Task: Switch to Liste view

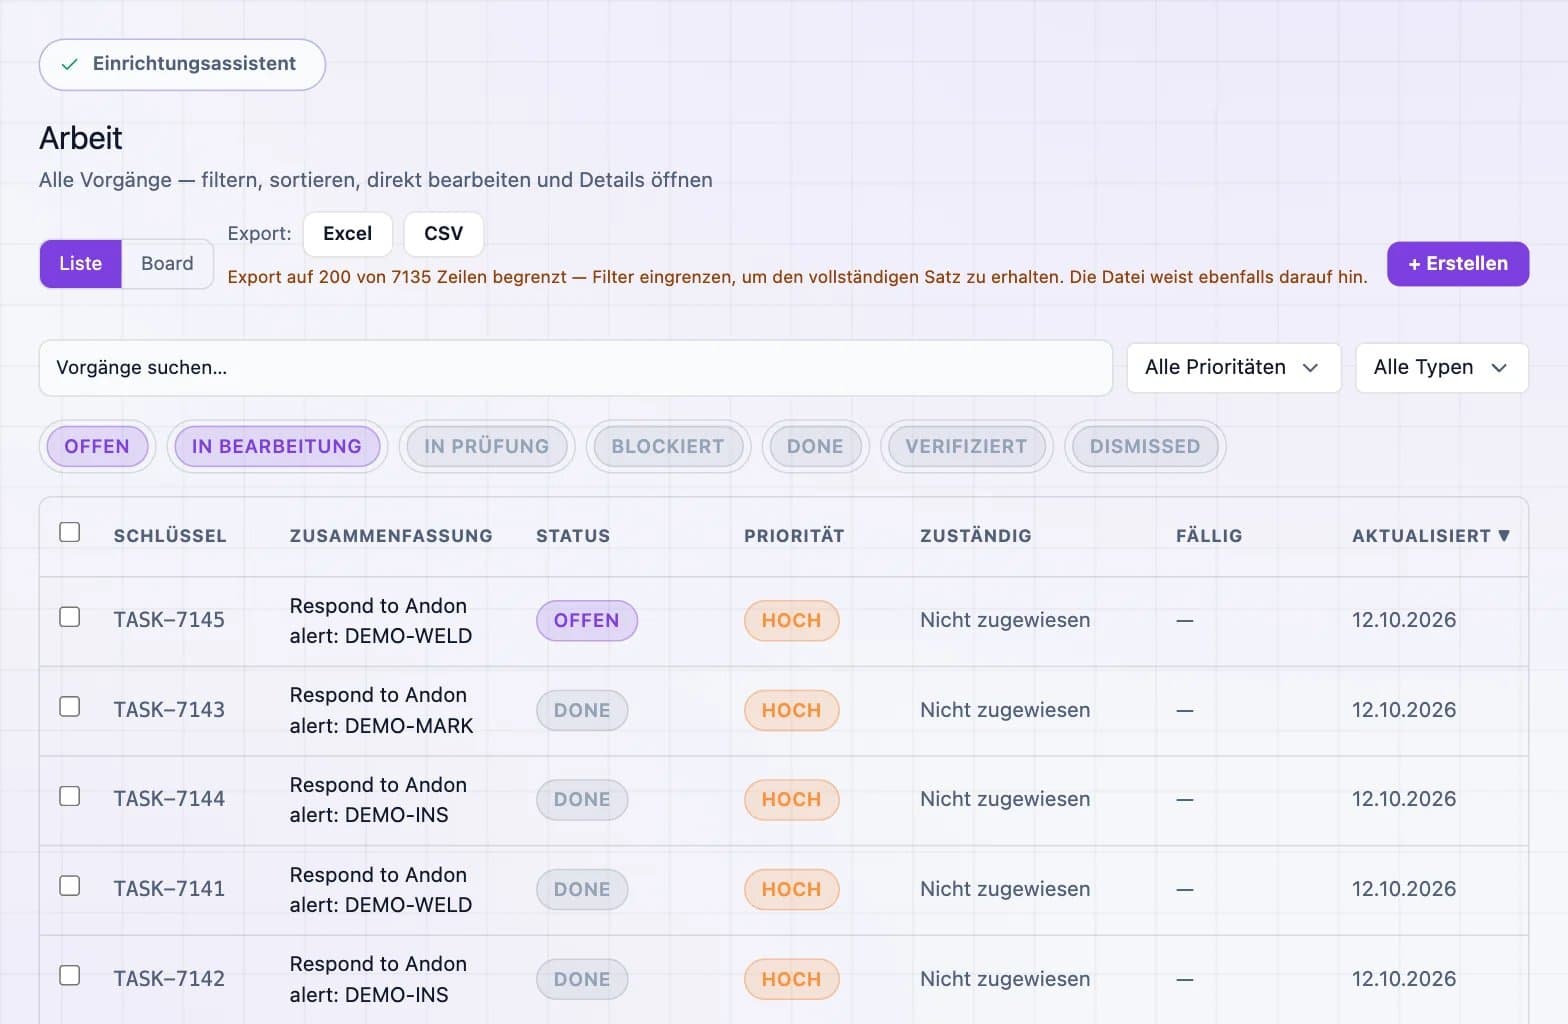Action: pos(81,263)
